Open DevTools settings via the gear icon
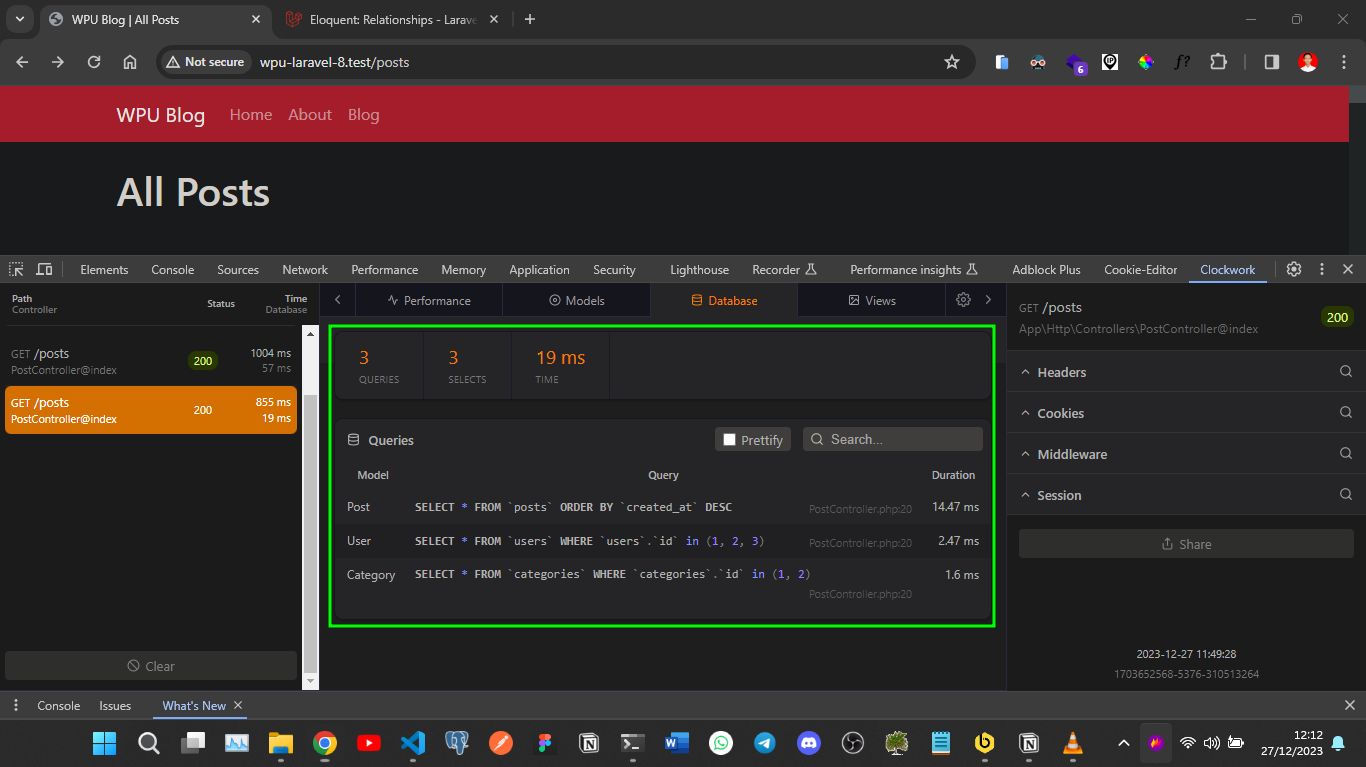The image size is (1366, 767). [x=1293, y=269]
